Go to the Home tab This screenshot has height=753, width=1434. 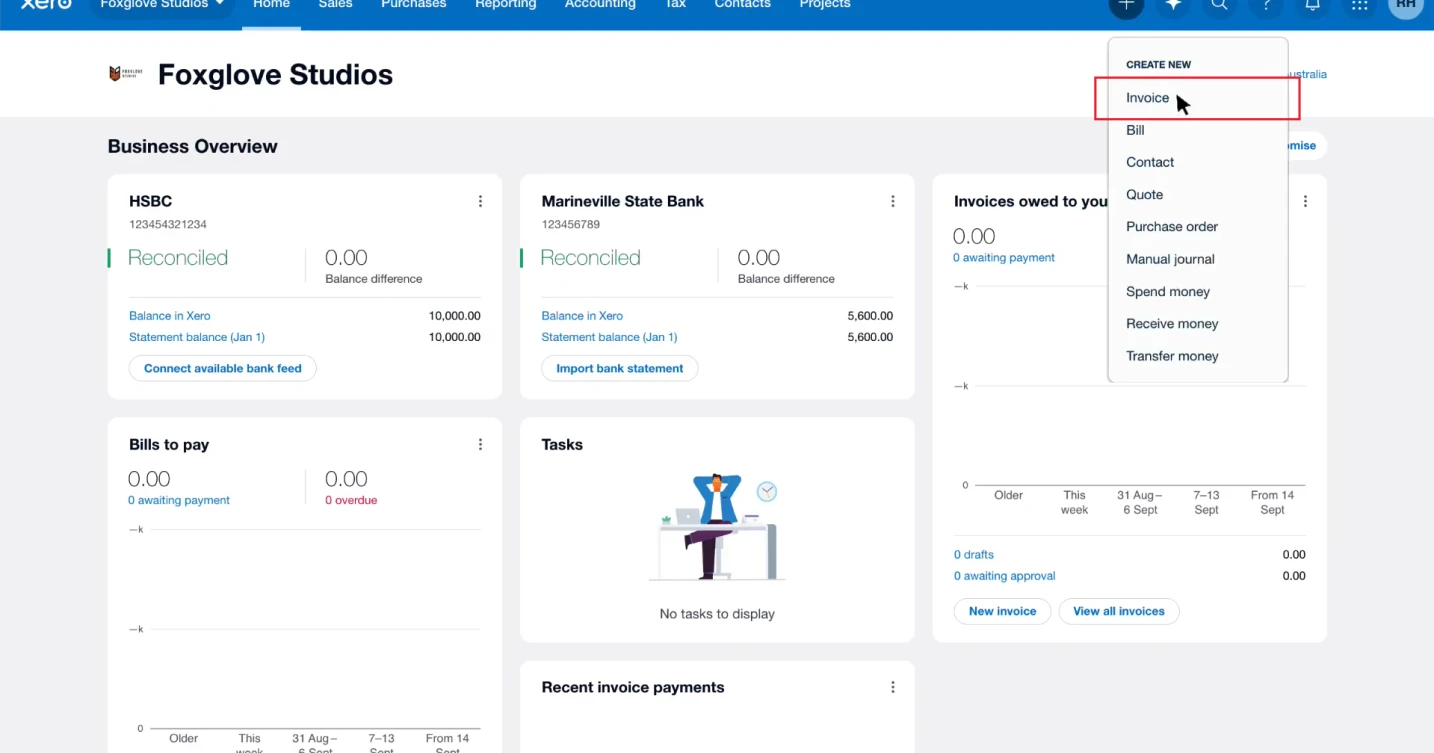[271, 5]
